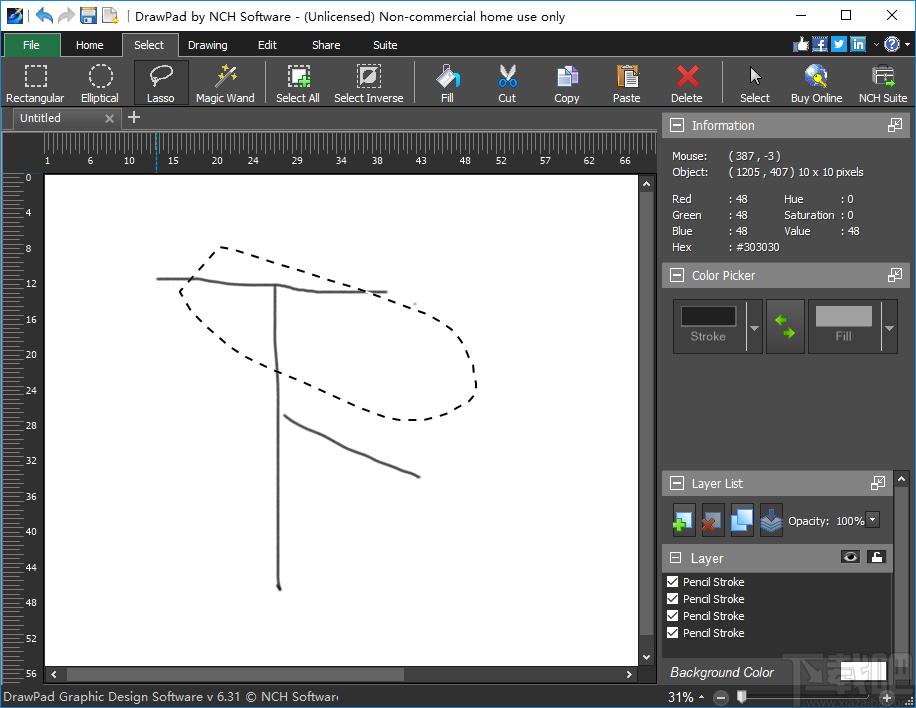The width and height of the screenshot is (916, 708).
Task: Toggle the last Pencil Stroke checkbox
Action: tap(672, 633)
